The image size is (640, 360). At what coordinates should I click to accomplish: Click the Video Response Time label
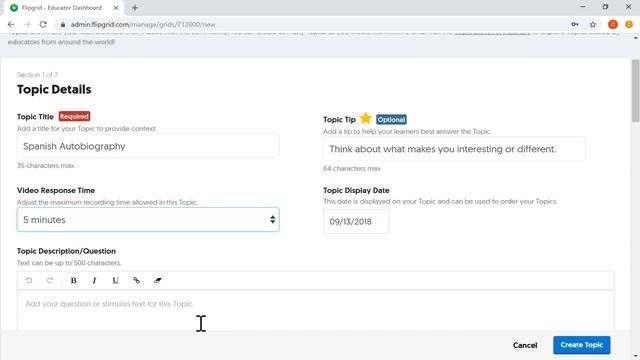coord(56,190)
